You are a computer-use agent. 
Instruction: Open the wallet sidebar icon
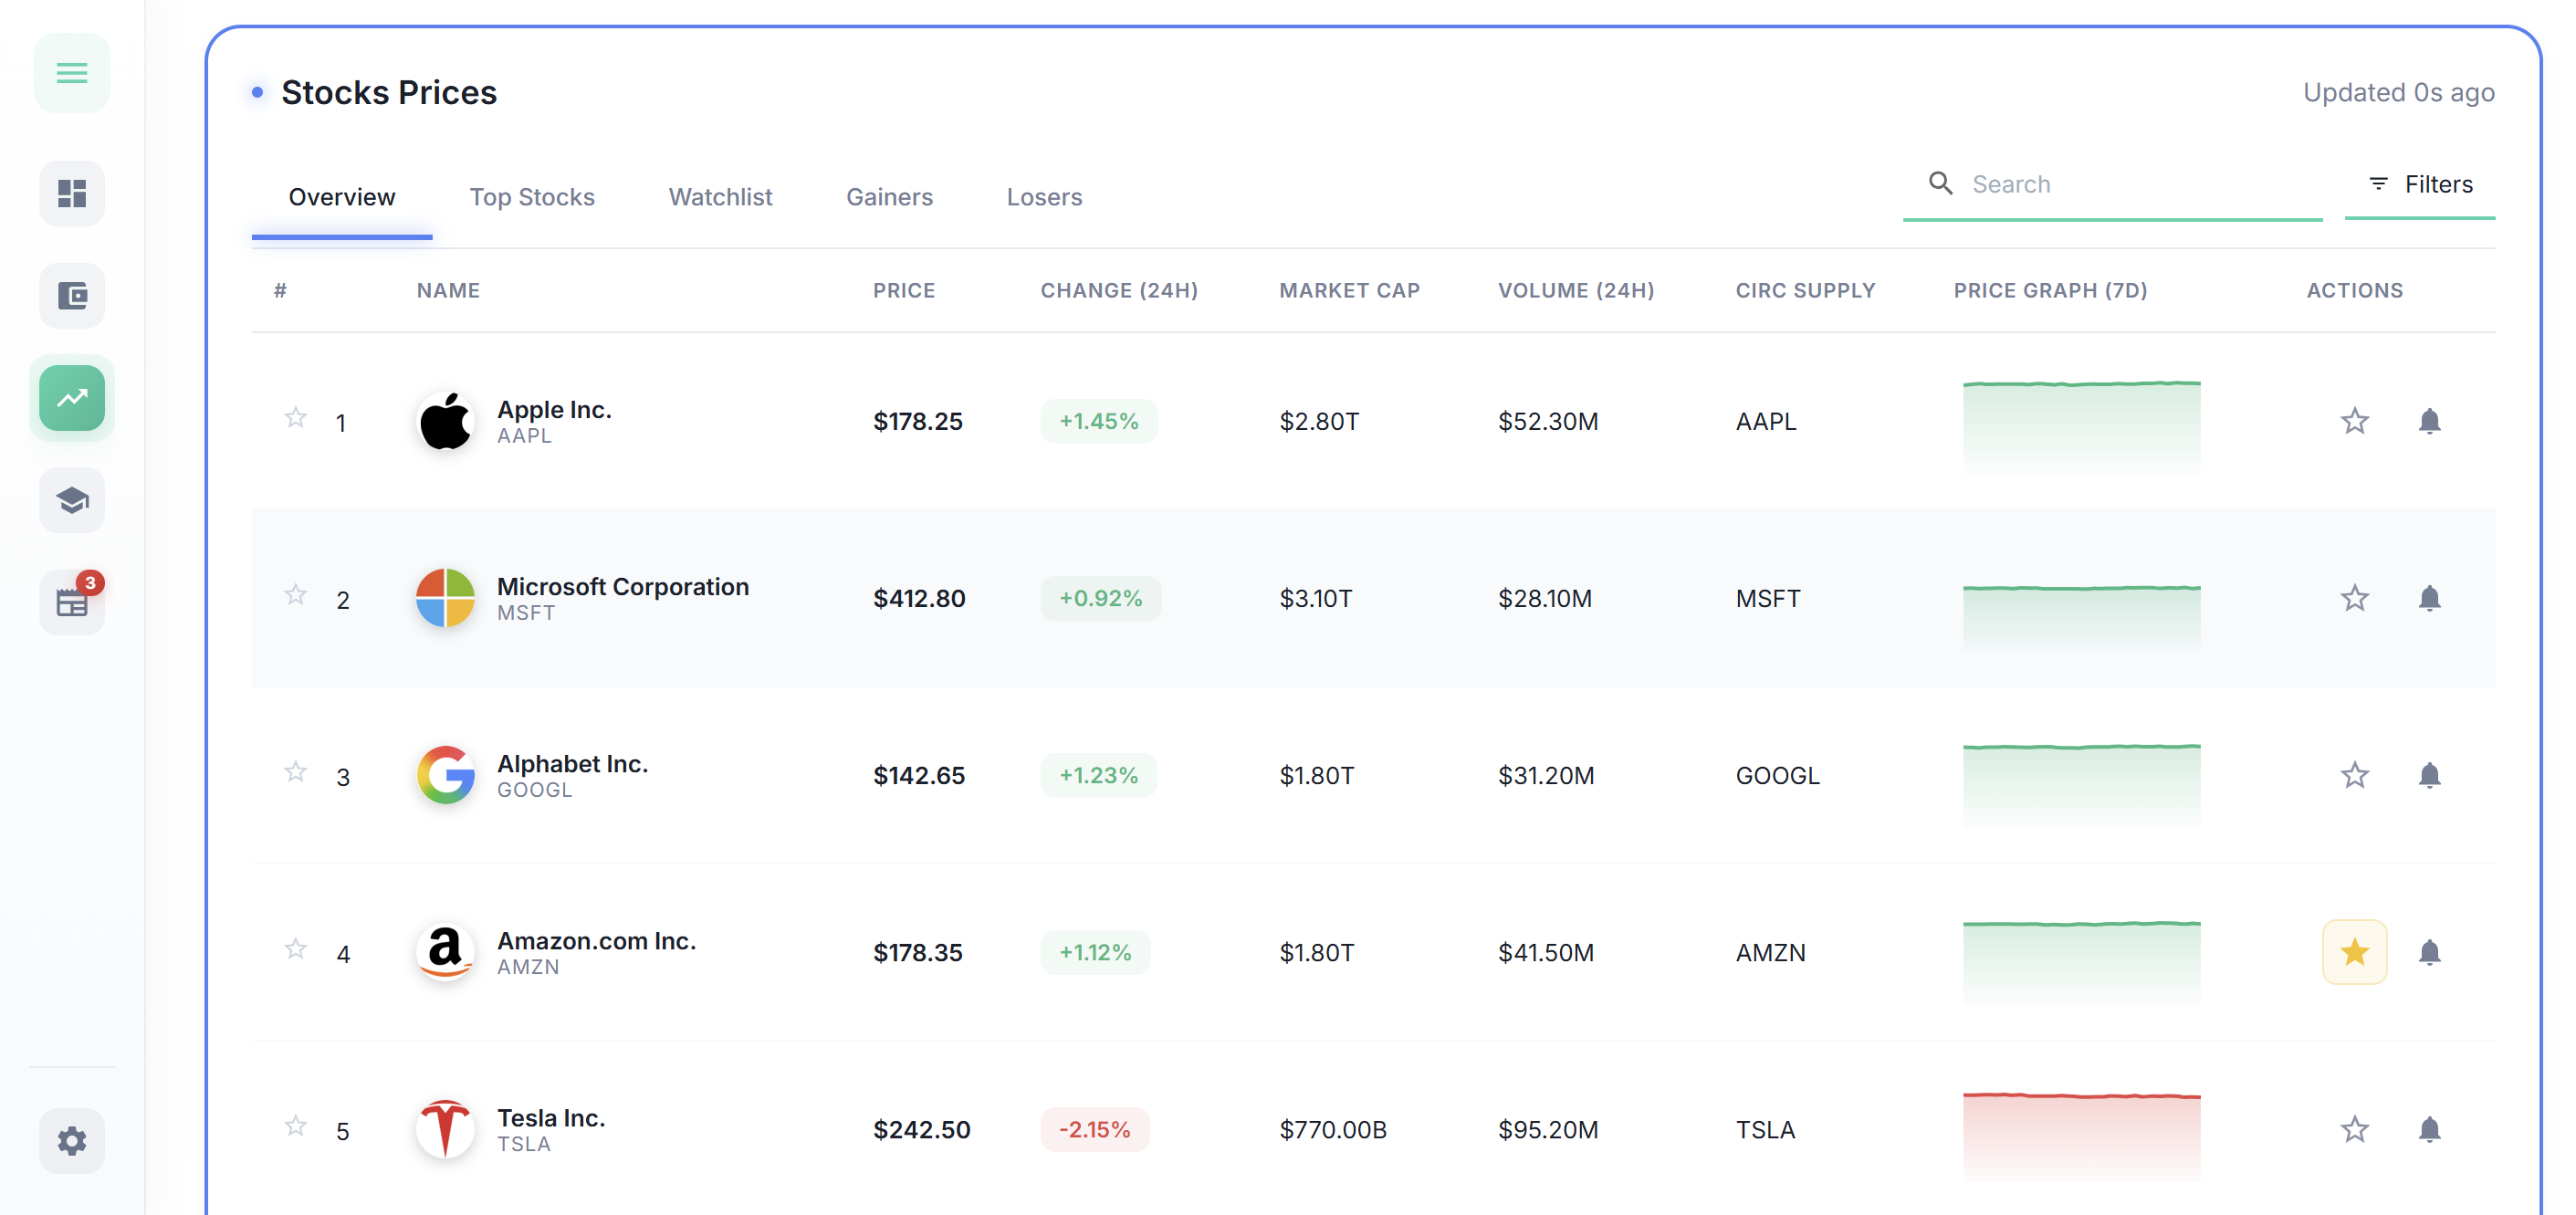click(x=72, y=296)
